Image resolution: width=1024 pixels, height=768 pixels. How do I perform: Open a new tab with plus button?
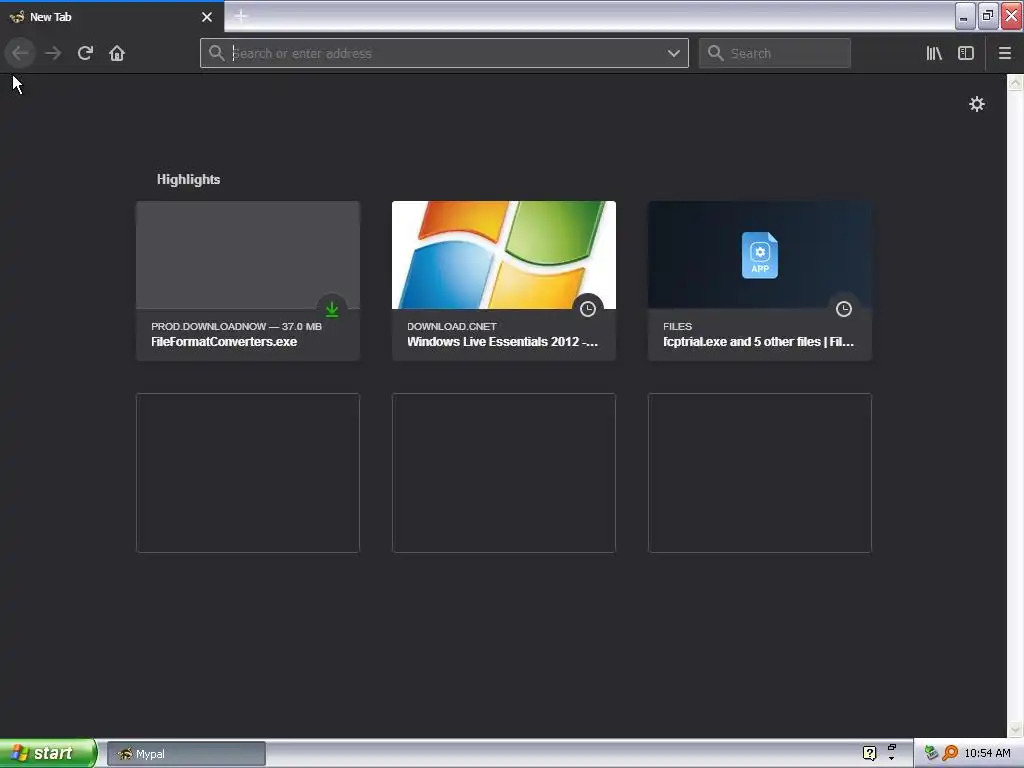coord(241,16)
